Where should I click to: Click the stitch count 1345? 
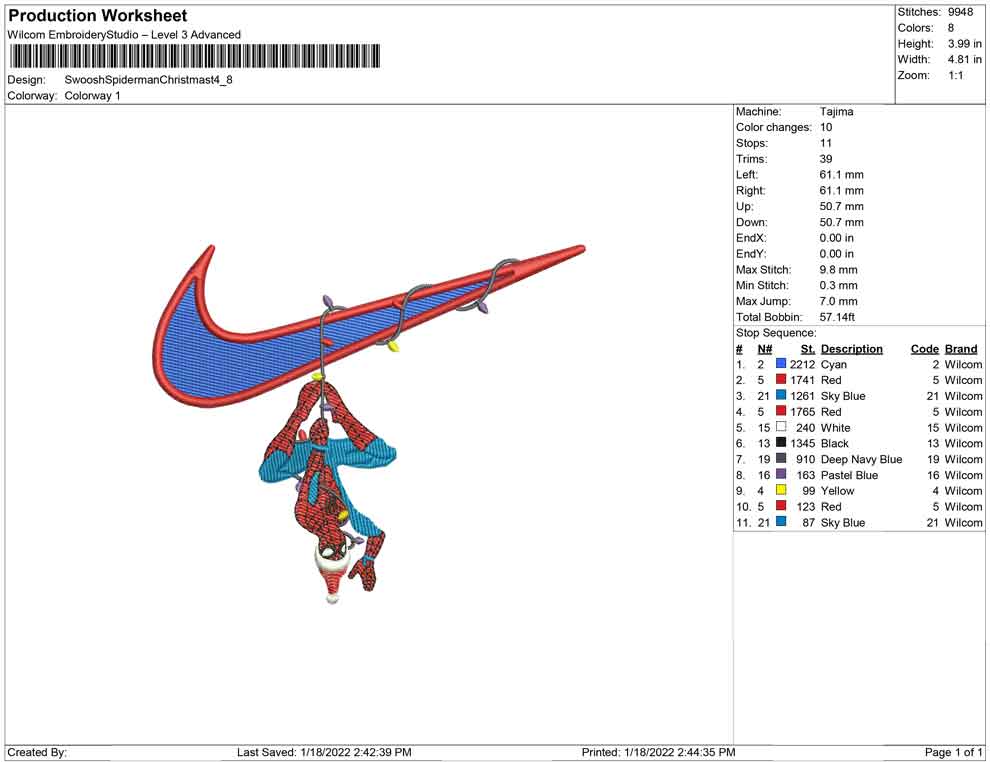point(802,443)
